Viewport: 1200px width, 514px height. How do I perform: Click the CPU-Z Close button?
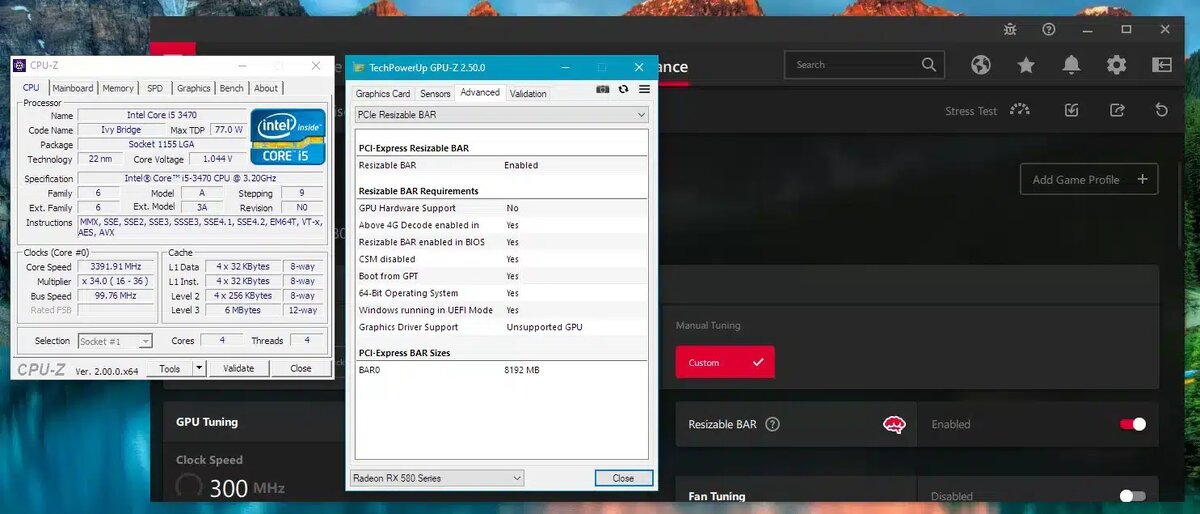pos(301,368)
